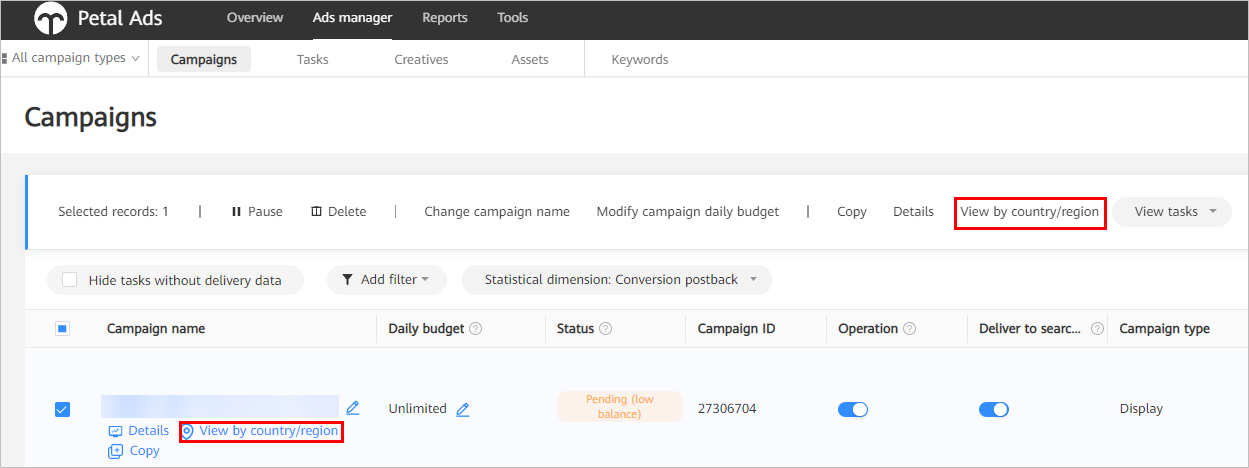Image resolution: width=1249 pixels, height=468 pixels.
Task: Click Change campaign name
Action: click(x=497, y=212)
